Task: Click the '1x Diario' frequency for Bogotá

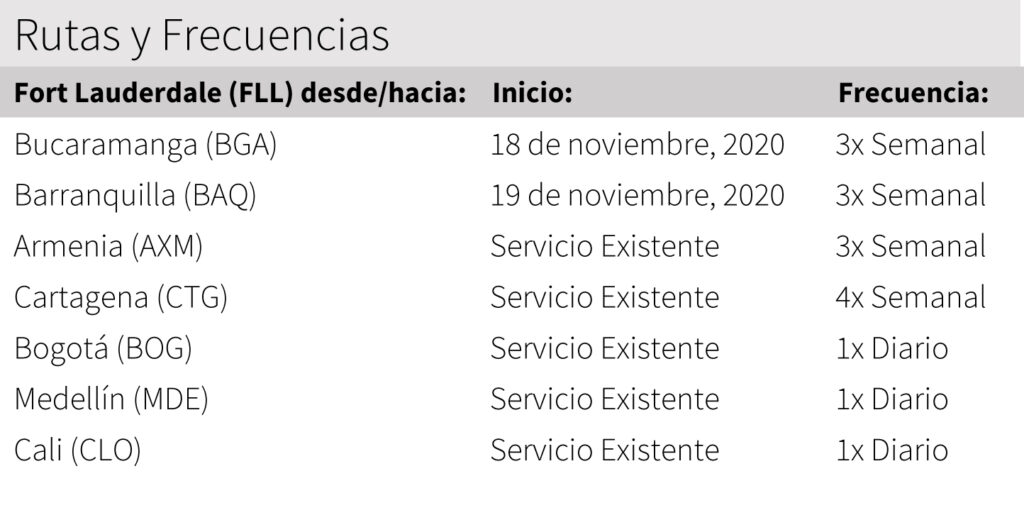Action: coord(891,348)
